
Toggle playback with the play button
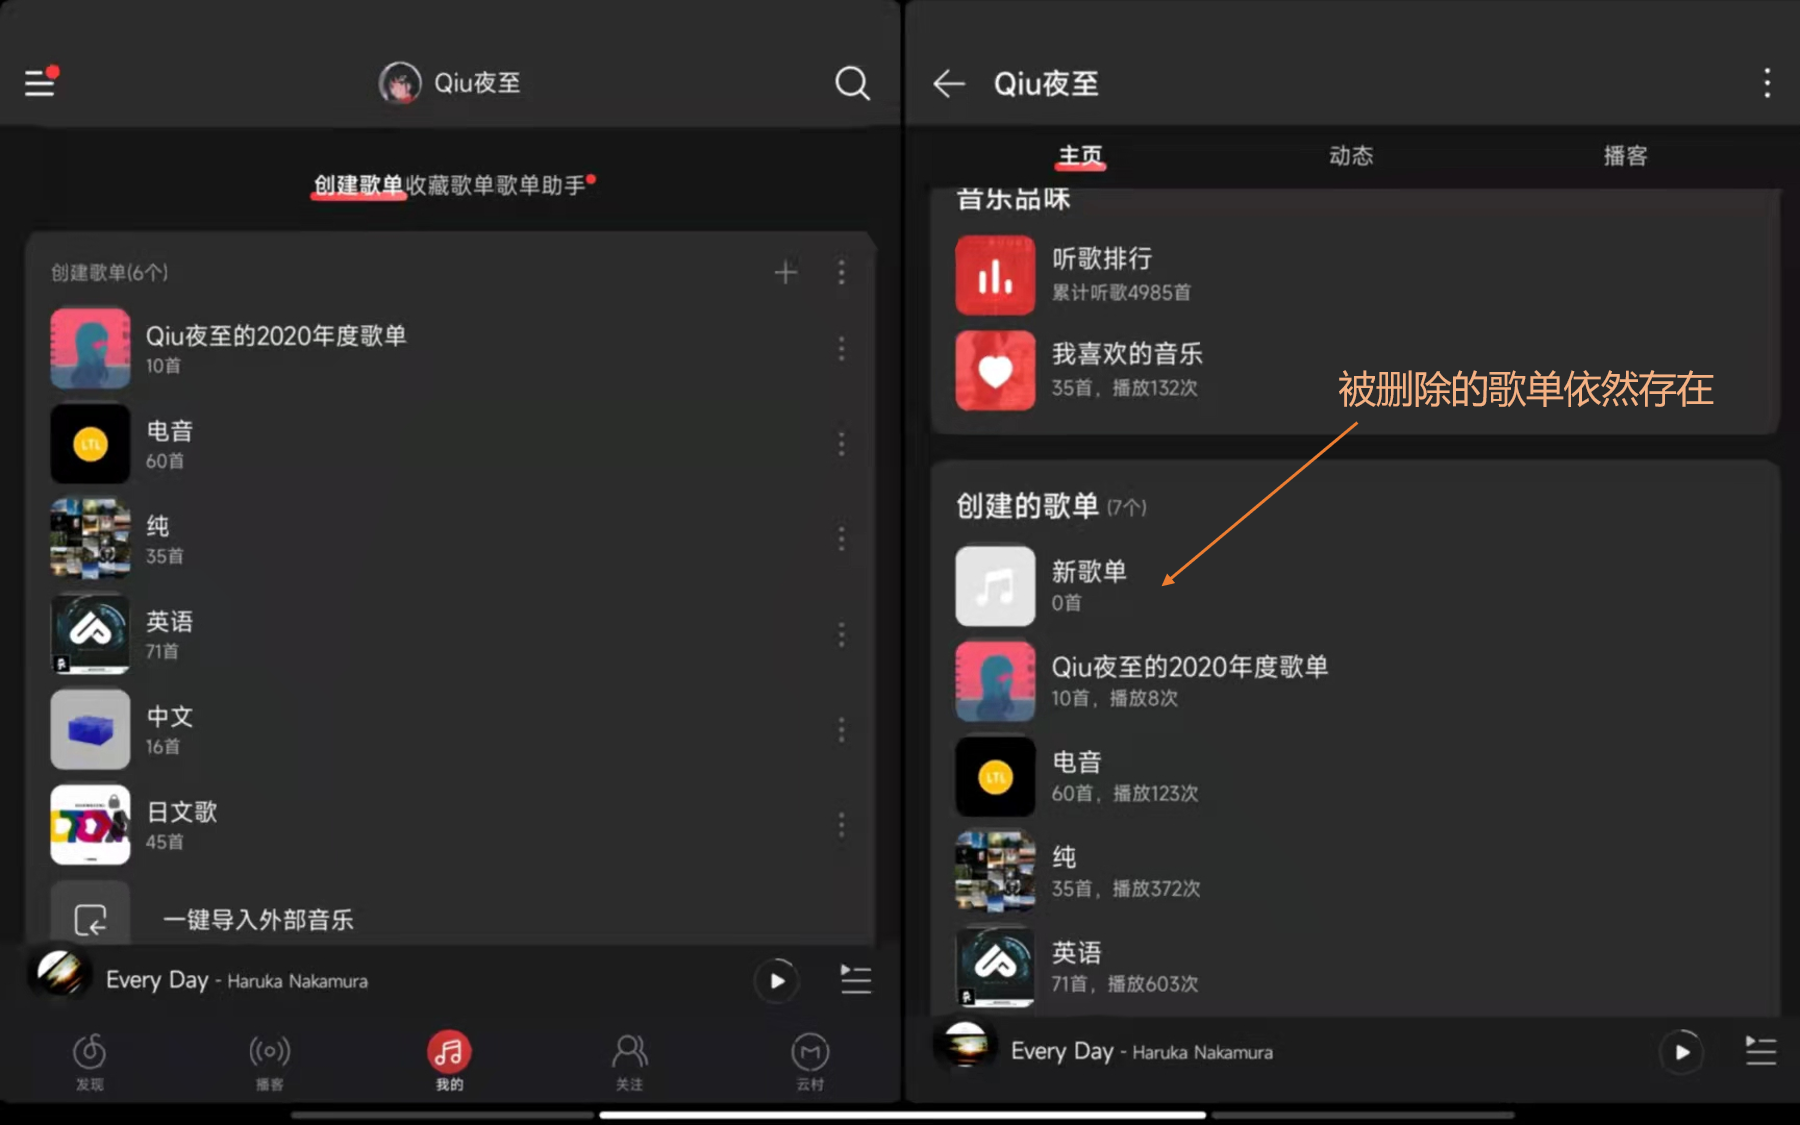point(777,980)
